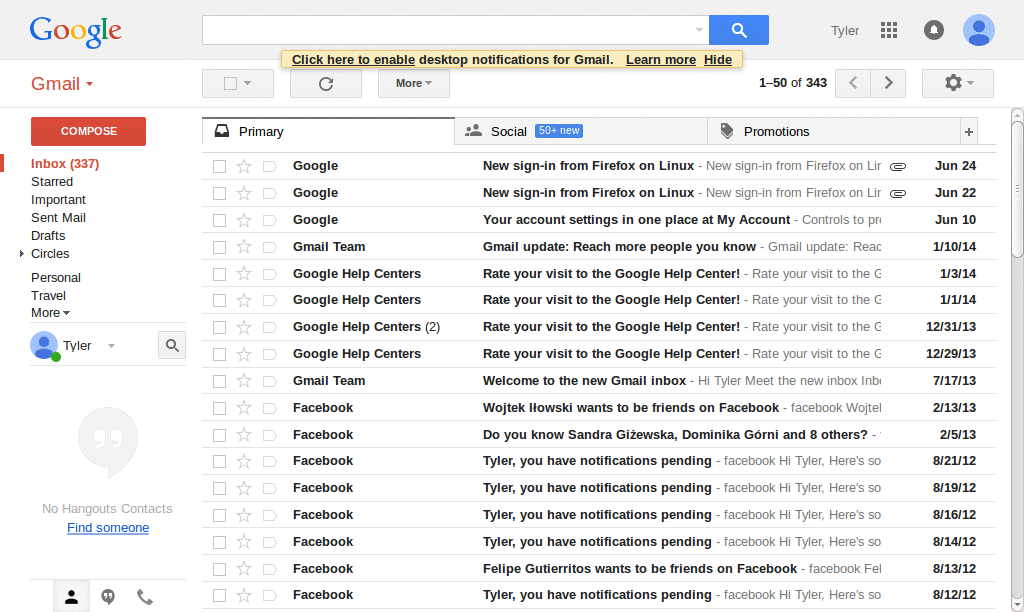
Task: Open 'Welcome to the new Gmail inbox' email
Action: coord(584,381)
